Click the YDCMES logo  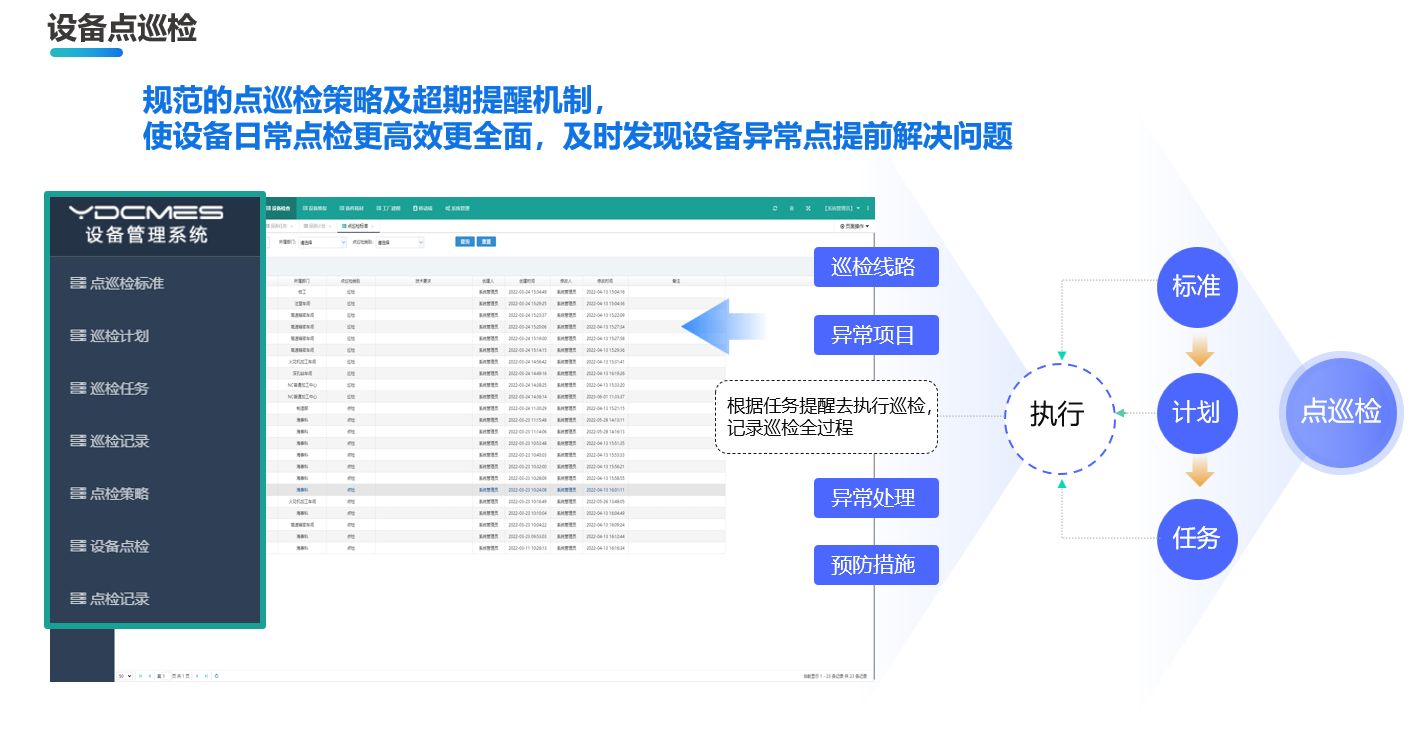pyautogui.click(x=146, y=211)
